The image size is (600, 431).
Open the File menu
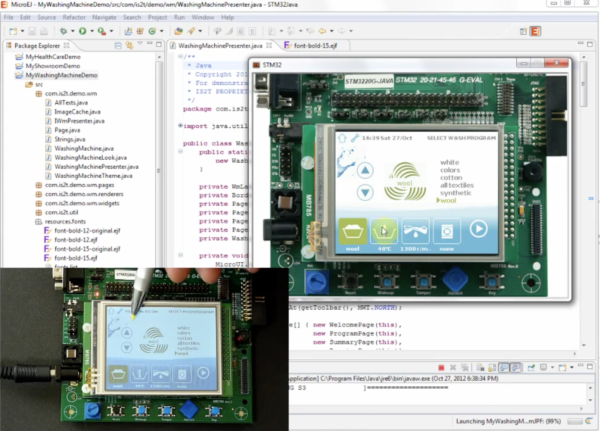point(8,17)
